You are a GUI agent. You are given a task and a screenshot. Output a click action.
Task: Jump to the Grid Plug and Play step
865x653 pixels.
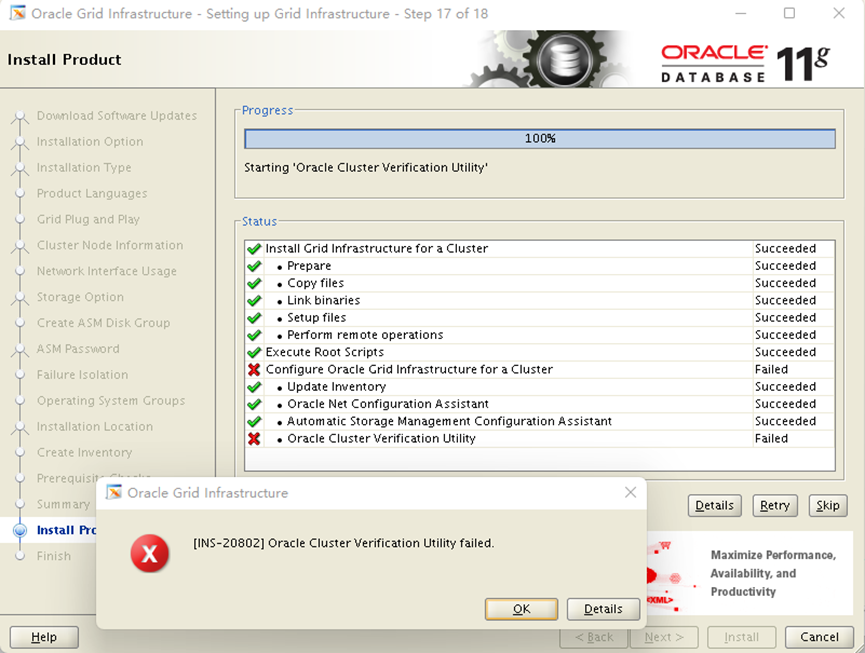point(88,220)
